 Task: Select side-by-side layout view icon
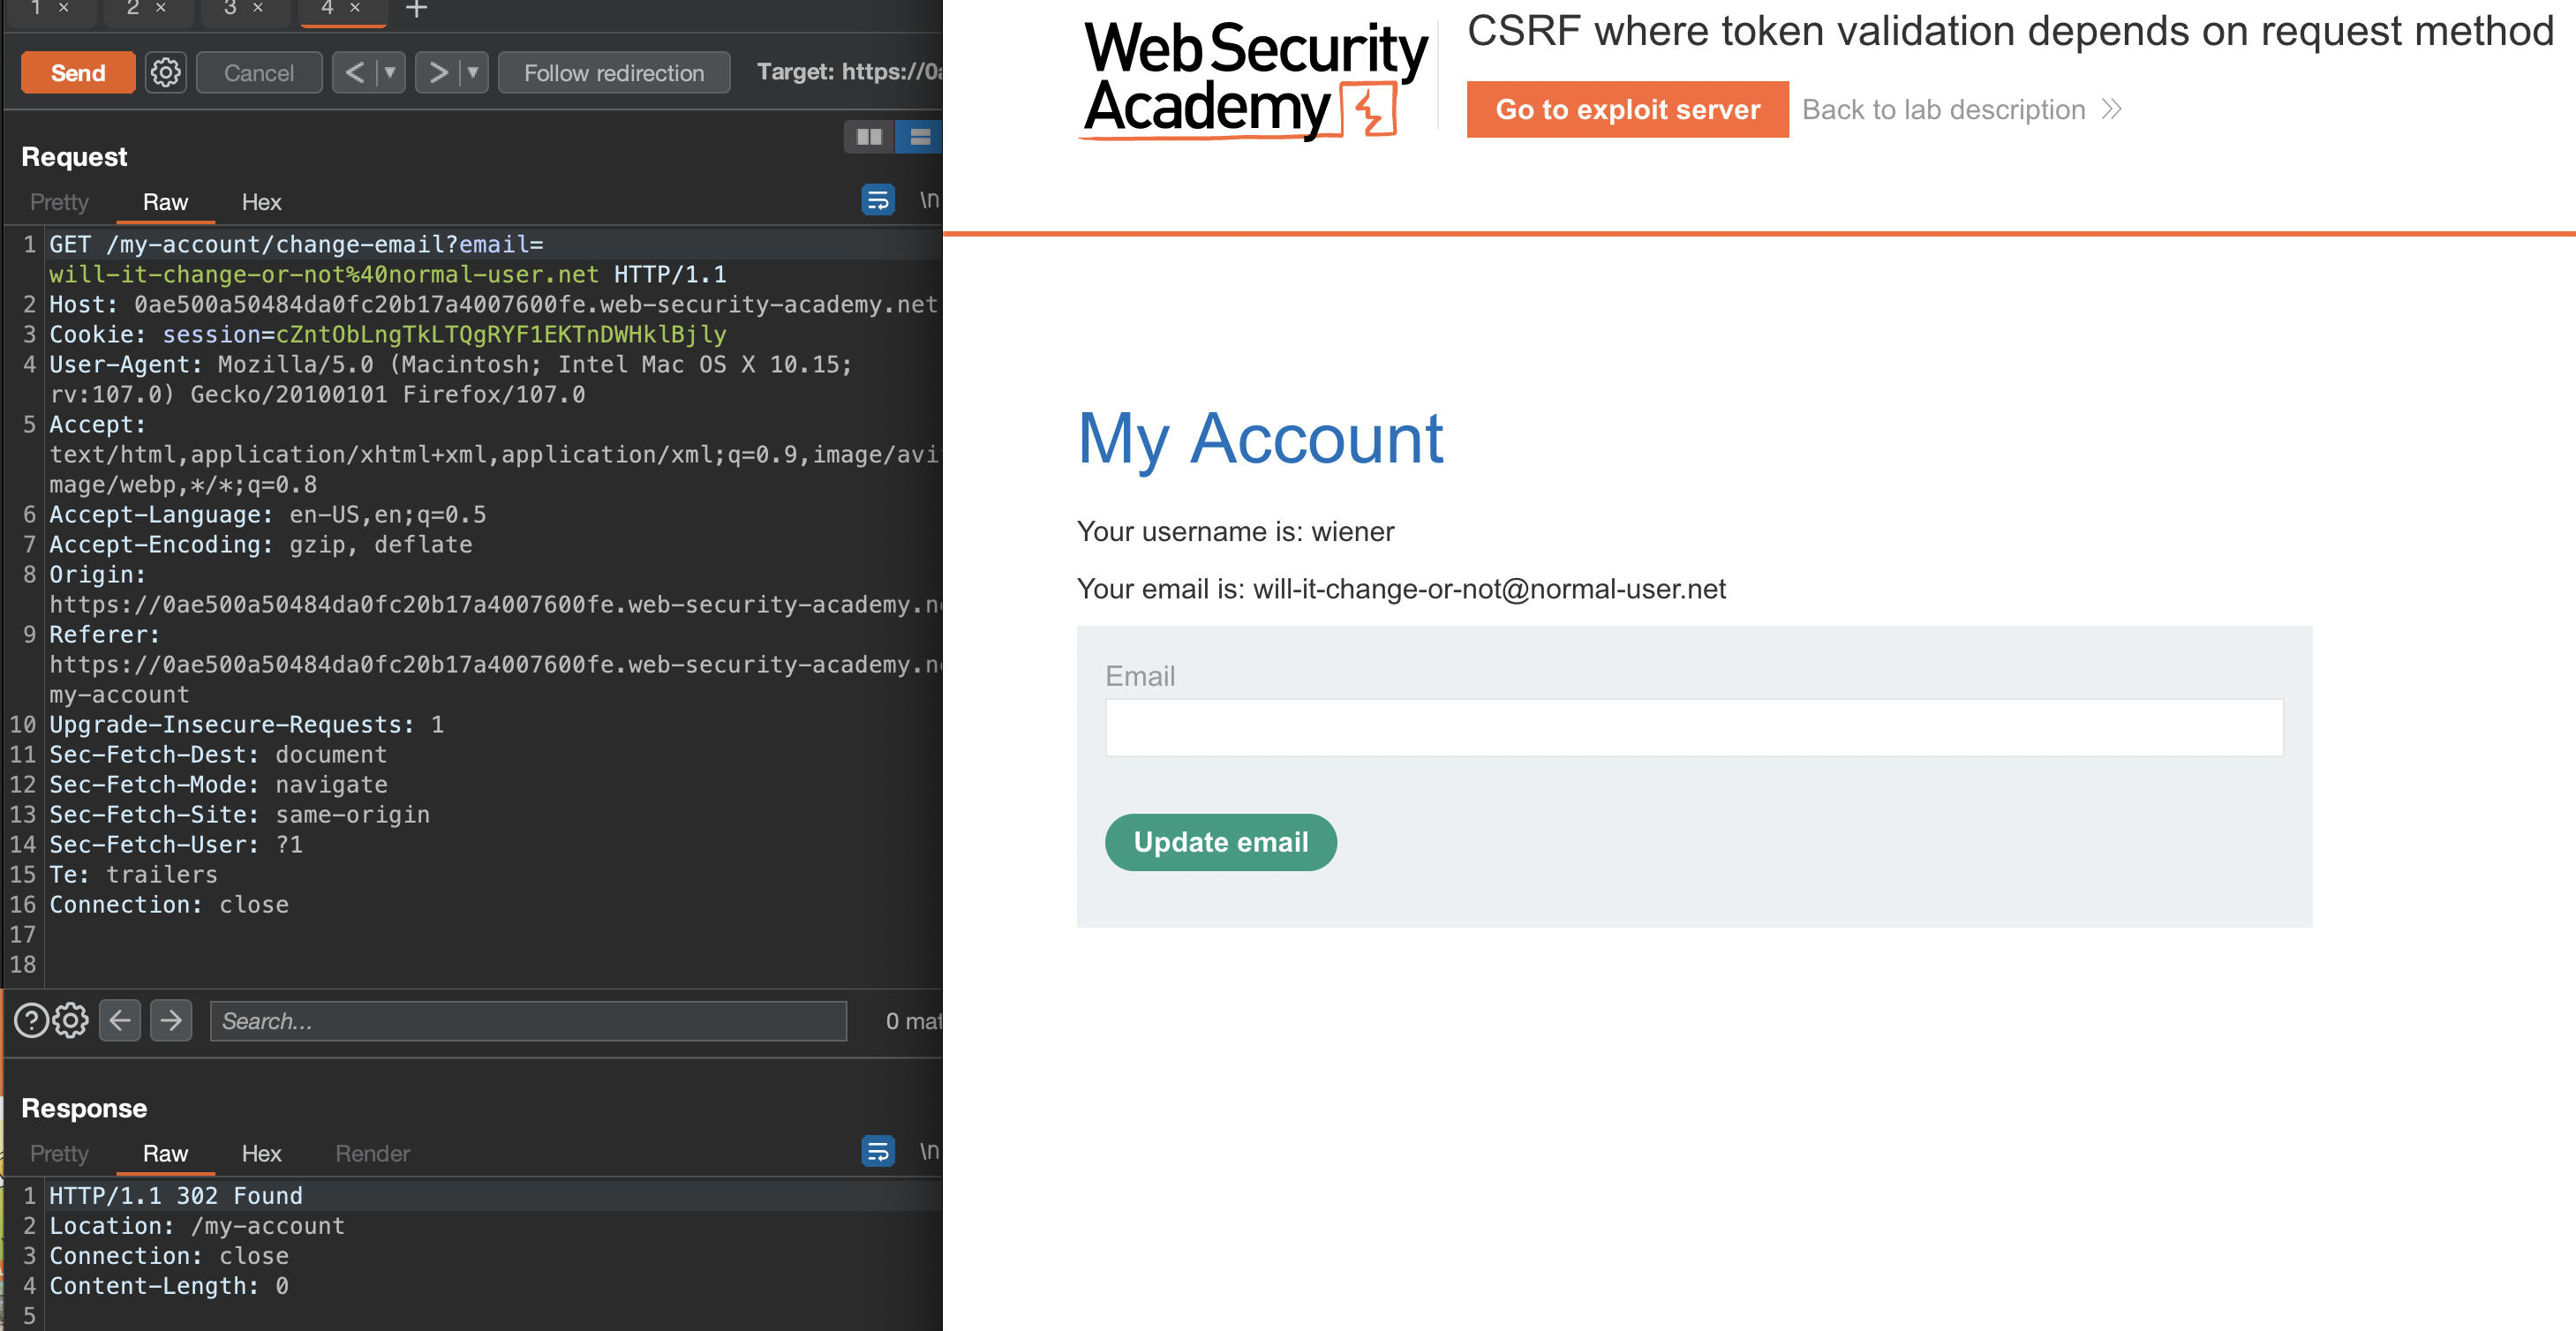coord(869,137)
